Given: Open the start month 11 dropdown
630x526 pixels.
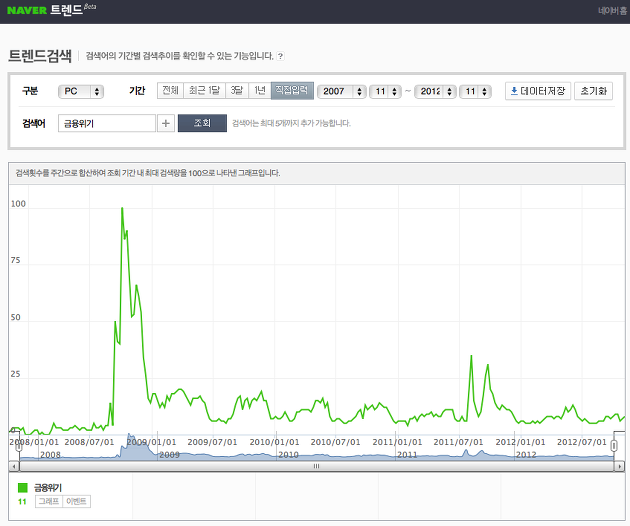Looking at the screenshot, I should click(x=385, y=92).
